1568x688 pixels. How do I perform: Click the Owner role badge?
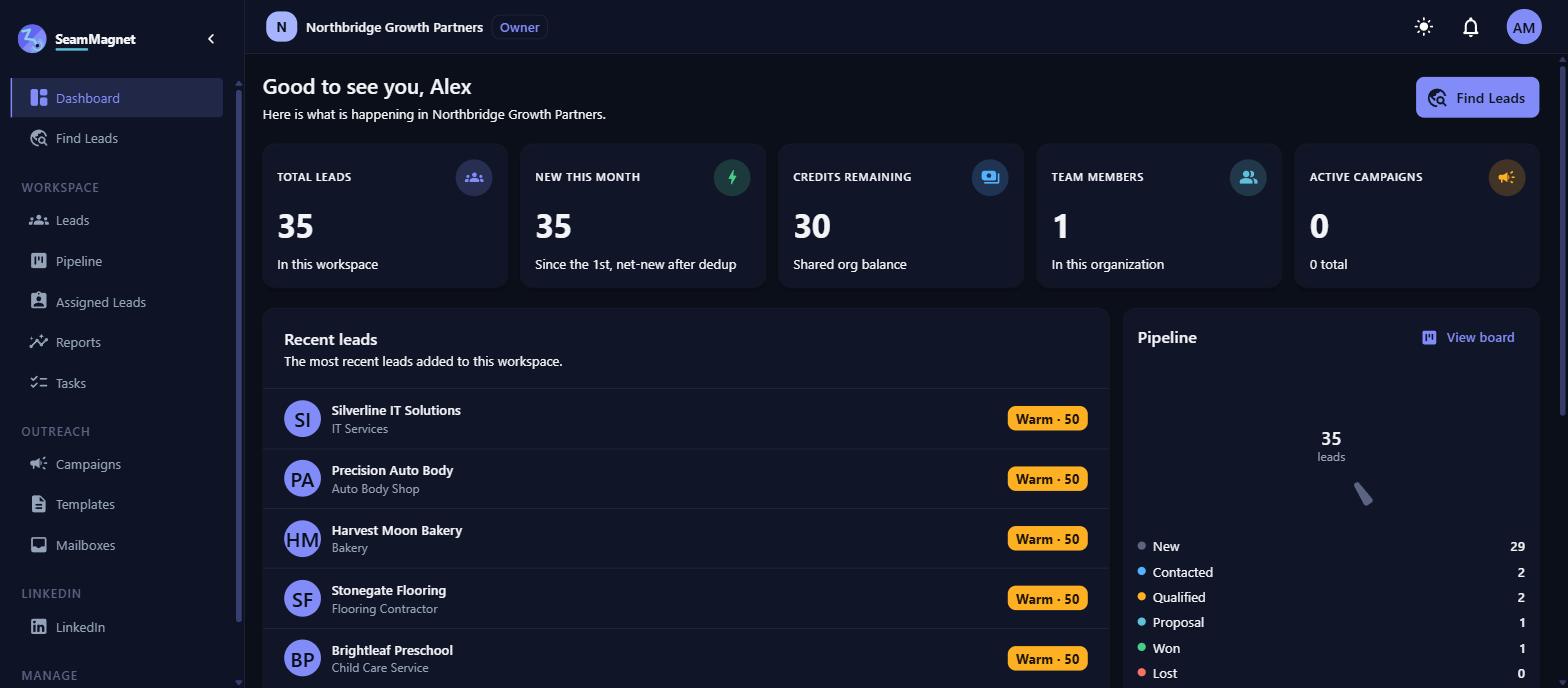click(x=519, y=27)
